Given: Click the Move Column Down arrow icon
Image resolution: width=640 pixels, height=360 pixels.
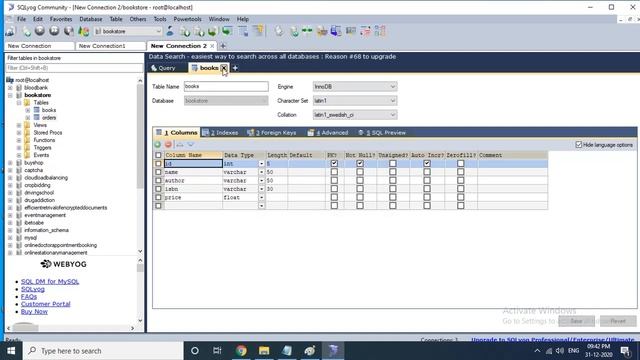Looking at the screenshot, I should pyautogui.click(x=191, y=144).
